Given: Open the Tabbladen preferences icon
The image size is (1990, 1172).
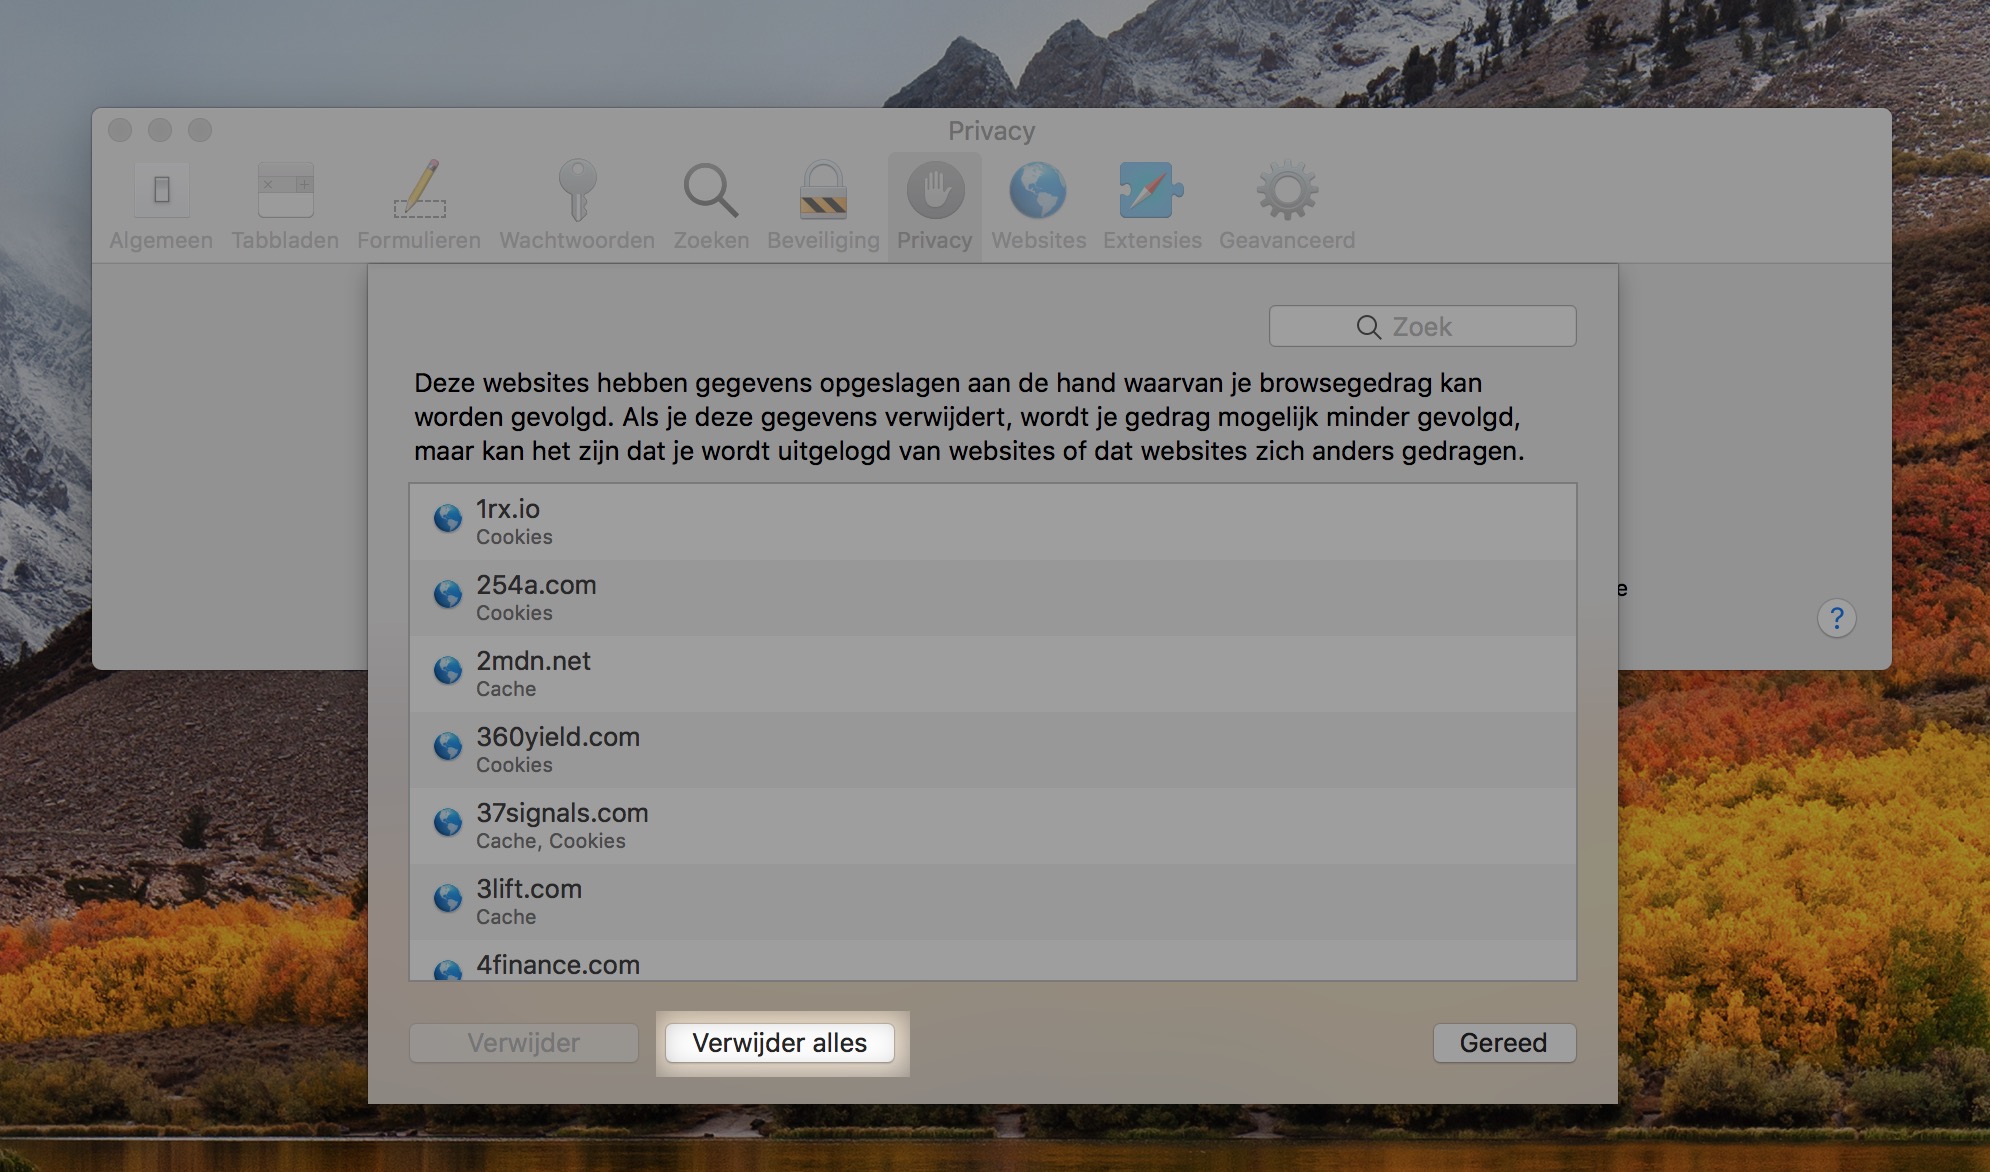Looking at the screenshot, I should point(285,192).
